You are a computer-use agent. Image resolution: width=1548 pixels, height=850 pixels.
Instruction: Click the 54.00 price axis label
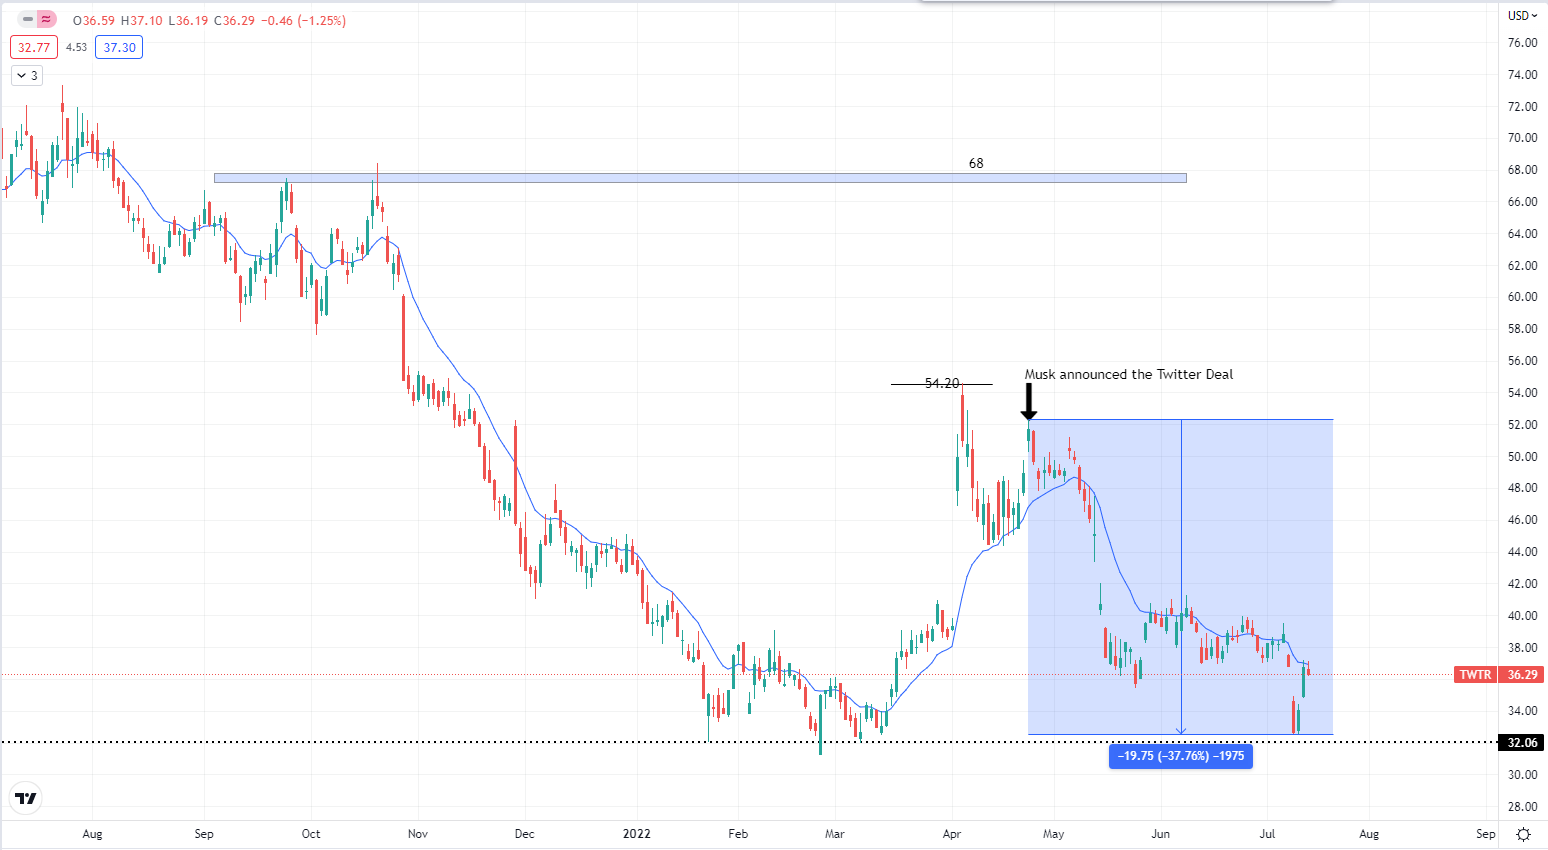(x=1522, y=393)
